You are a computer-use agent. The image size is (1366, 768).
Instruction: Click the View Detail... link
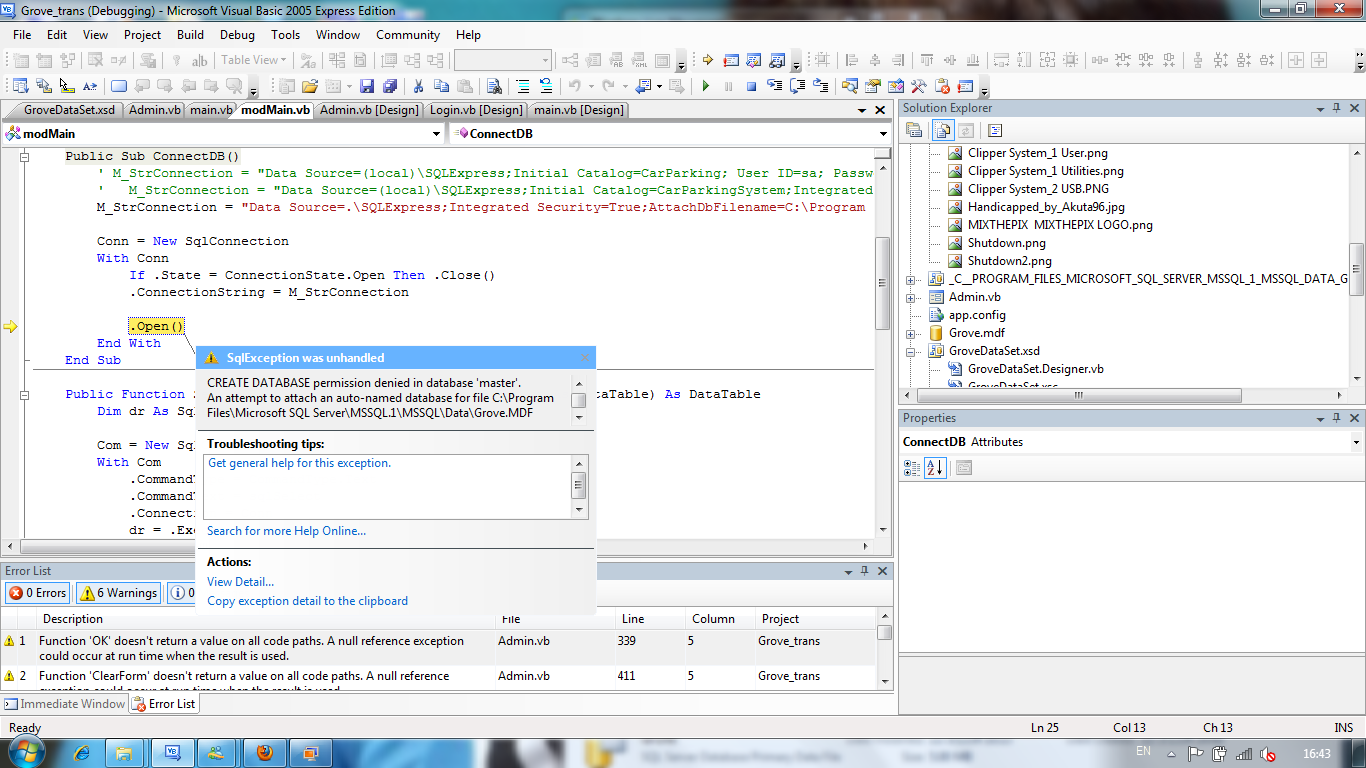240,581
